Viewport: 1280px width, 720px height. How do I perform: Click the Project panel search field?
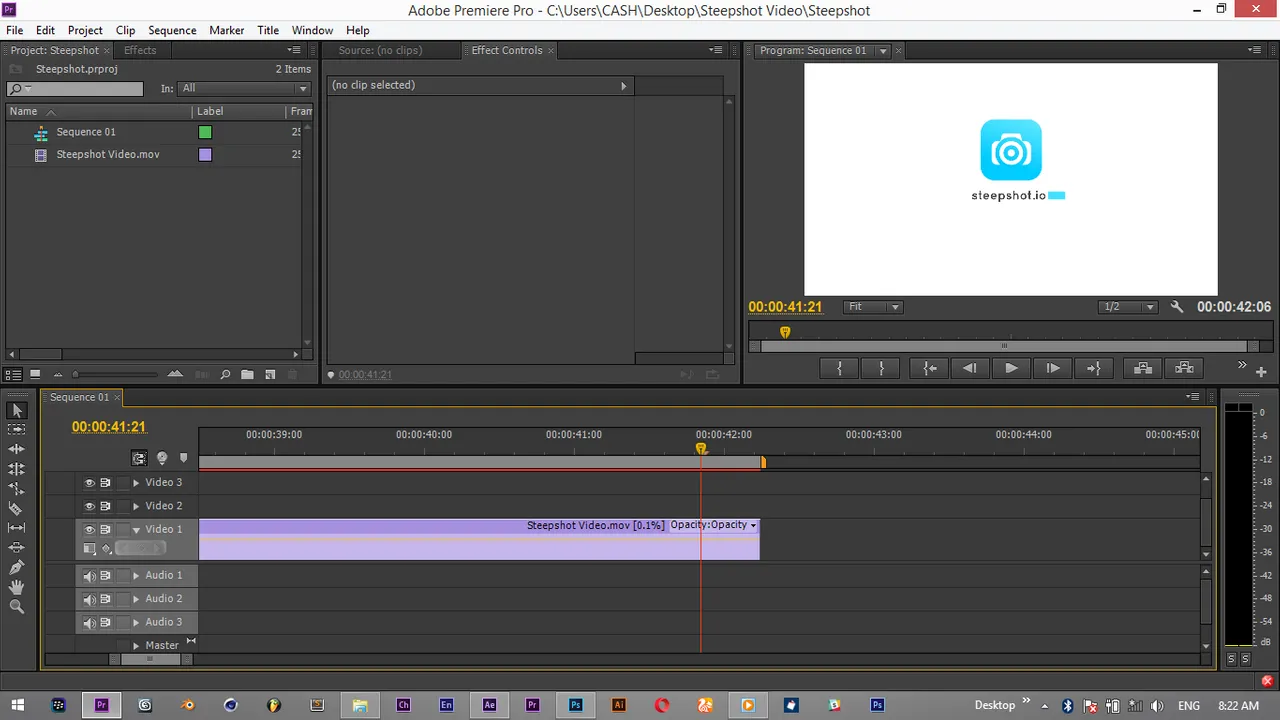click(x=75, y=88)
